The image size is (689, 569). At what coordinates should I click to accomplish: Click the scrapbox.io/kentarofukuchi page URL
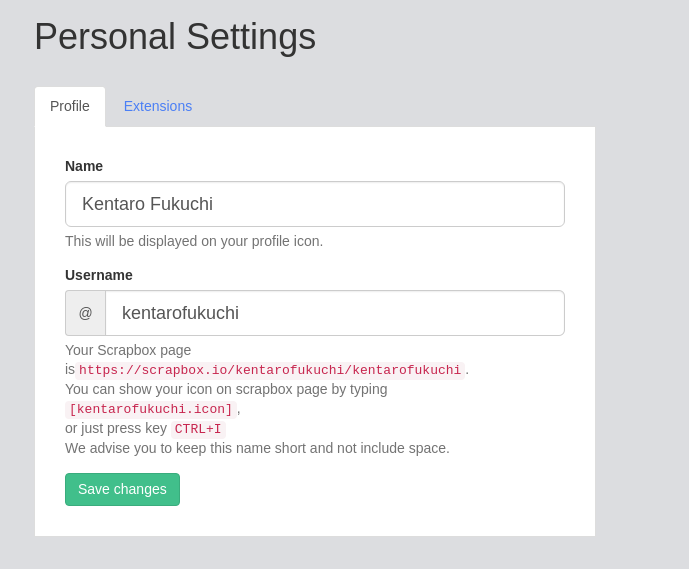[x=270, y=370]
